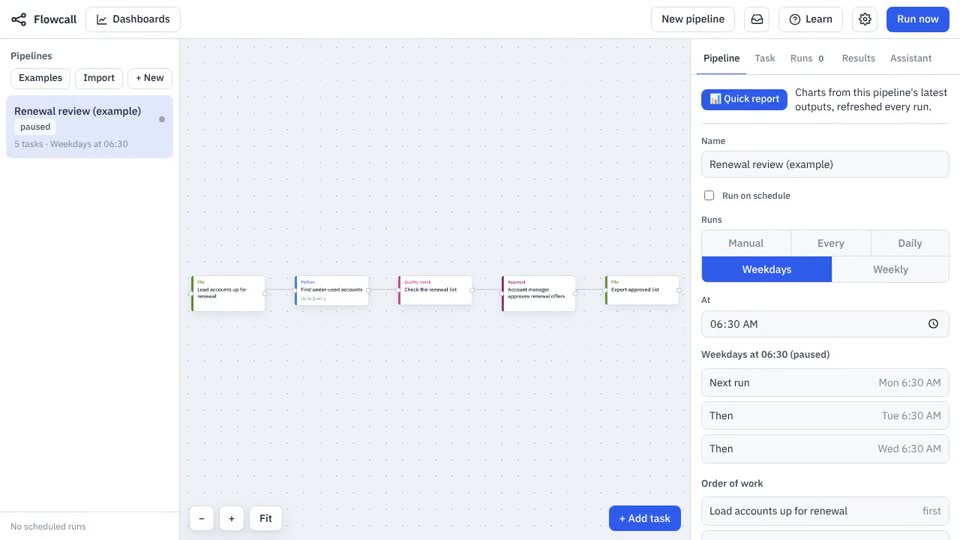Click the 5 tasks · Weekdays at 06:30 text
960x540 pixels.
click(x=71, y=144)
